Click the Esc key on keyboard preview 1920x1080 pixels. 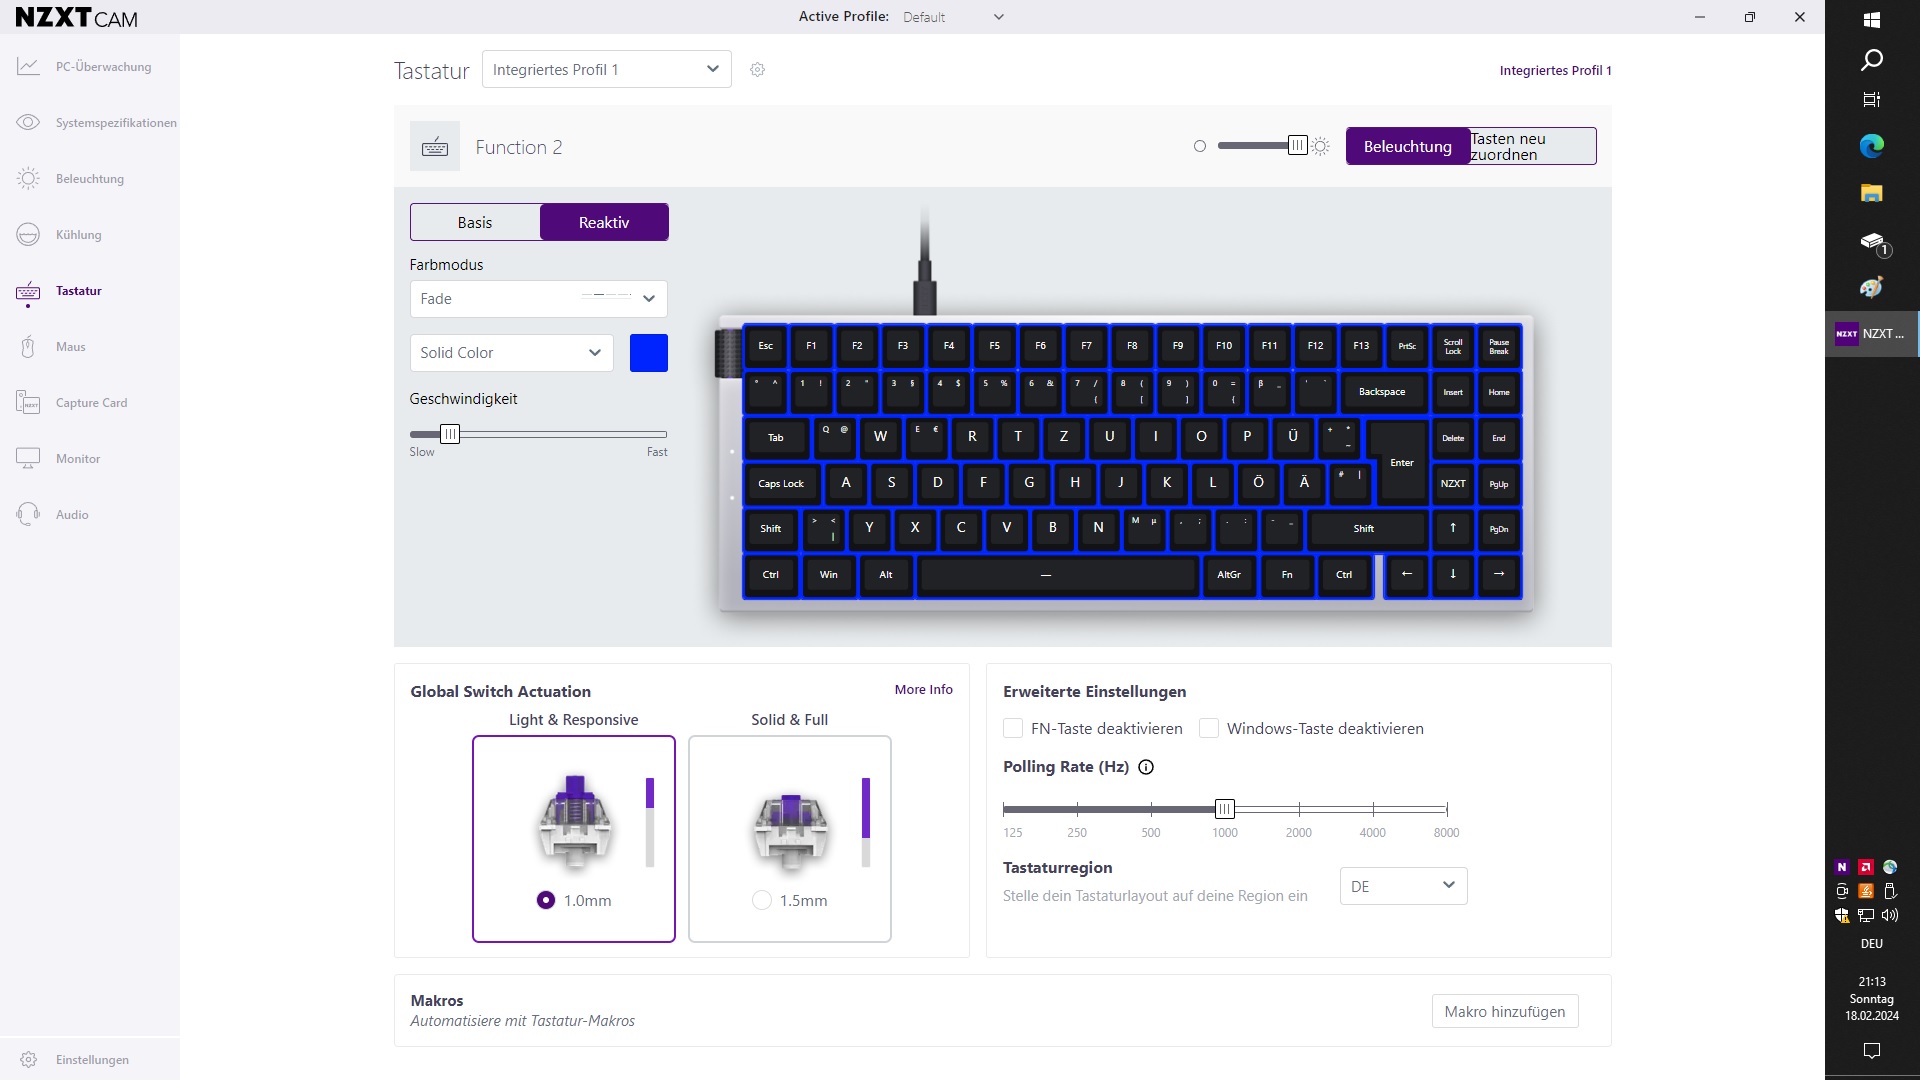766,346
